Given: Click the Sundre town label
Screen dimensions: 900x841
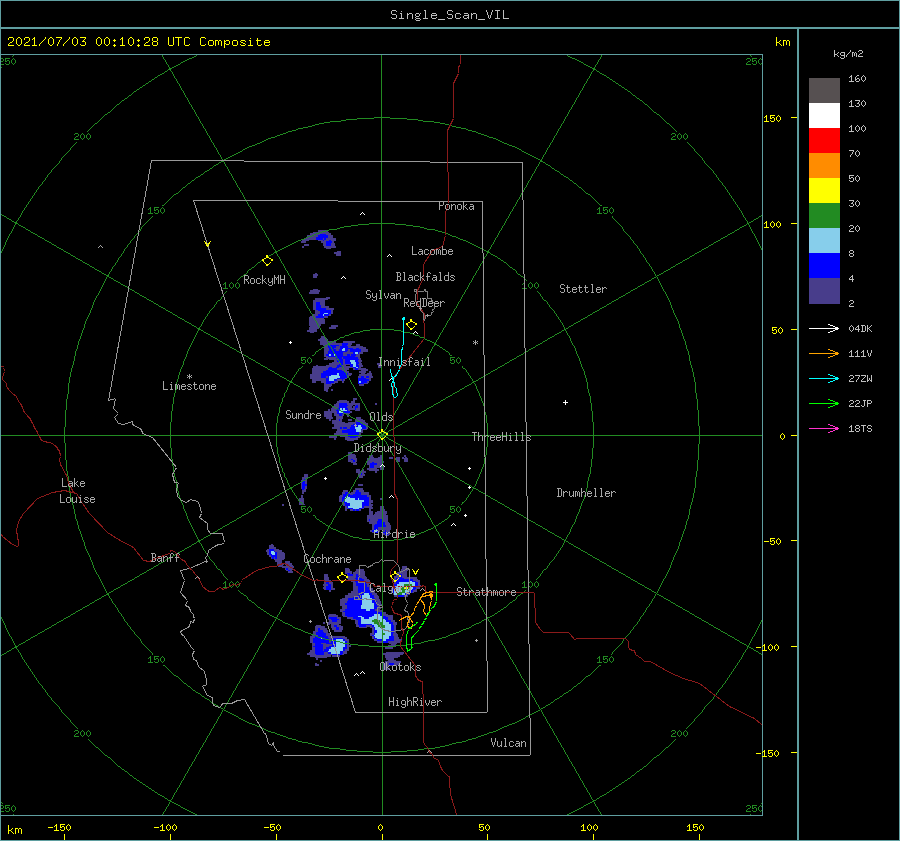Looking at the screenshot, I should tap(303, 415).
